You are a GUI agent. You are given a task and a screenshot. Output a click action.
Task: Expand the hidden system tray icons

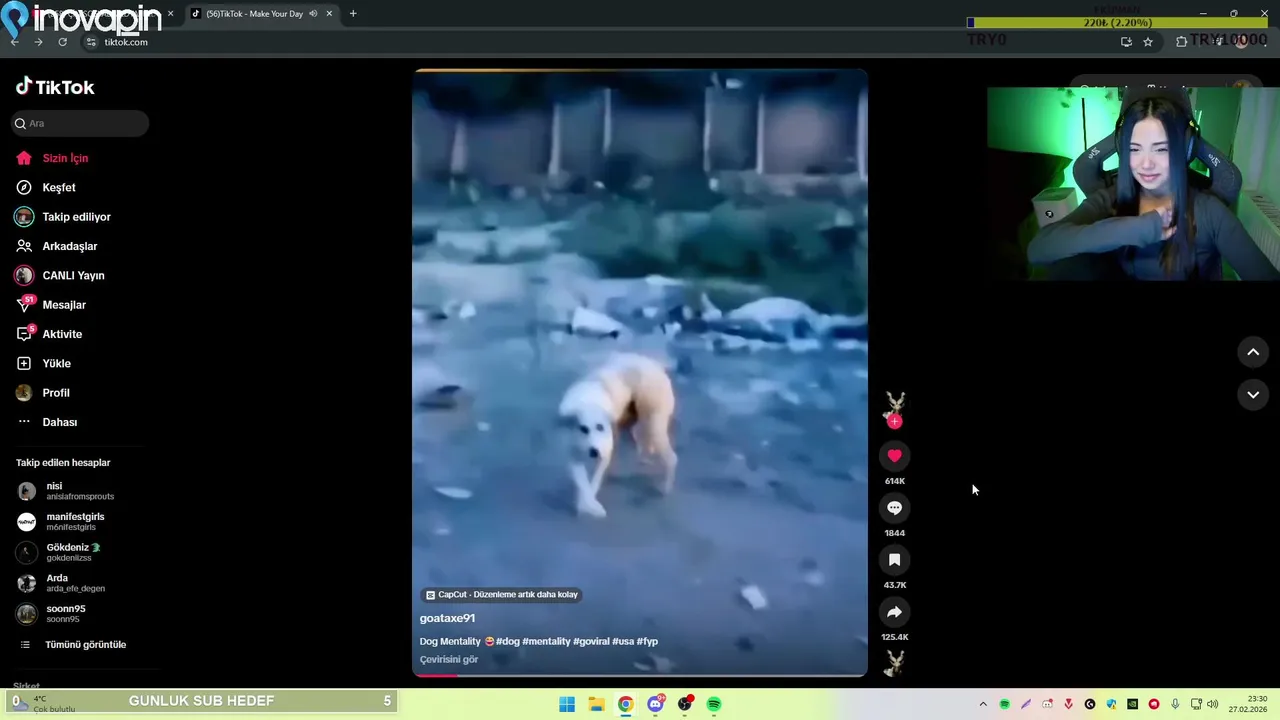coord(983,704)
